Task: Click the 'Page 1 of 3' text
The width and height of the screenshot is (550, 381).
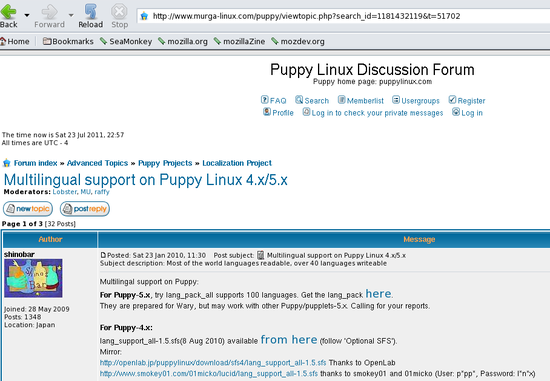Action: point(22,224)
